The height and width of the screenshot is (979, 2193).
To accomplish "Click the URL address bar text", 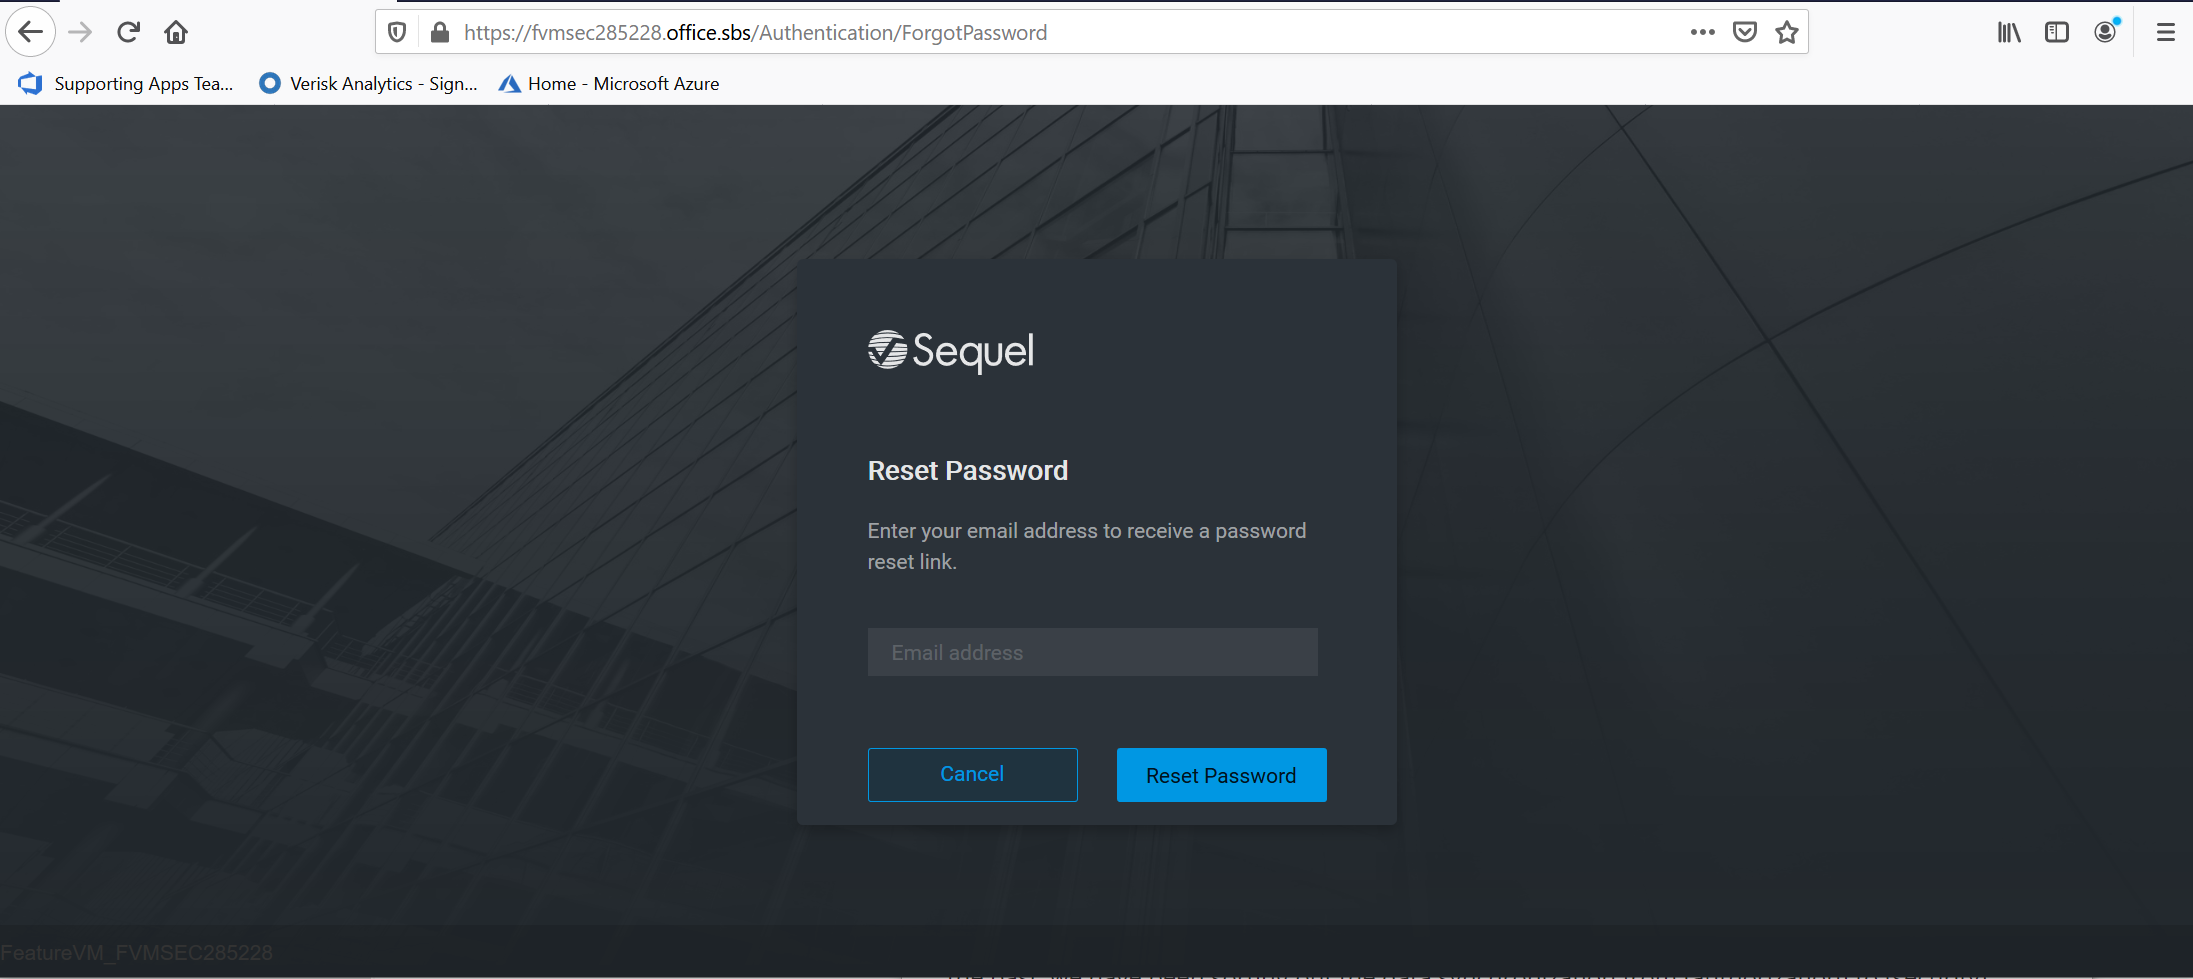I will tap(755, 32).
